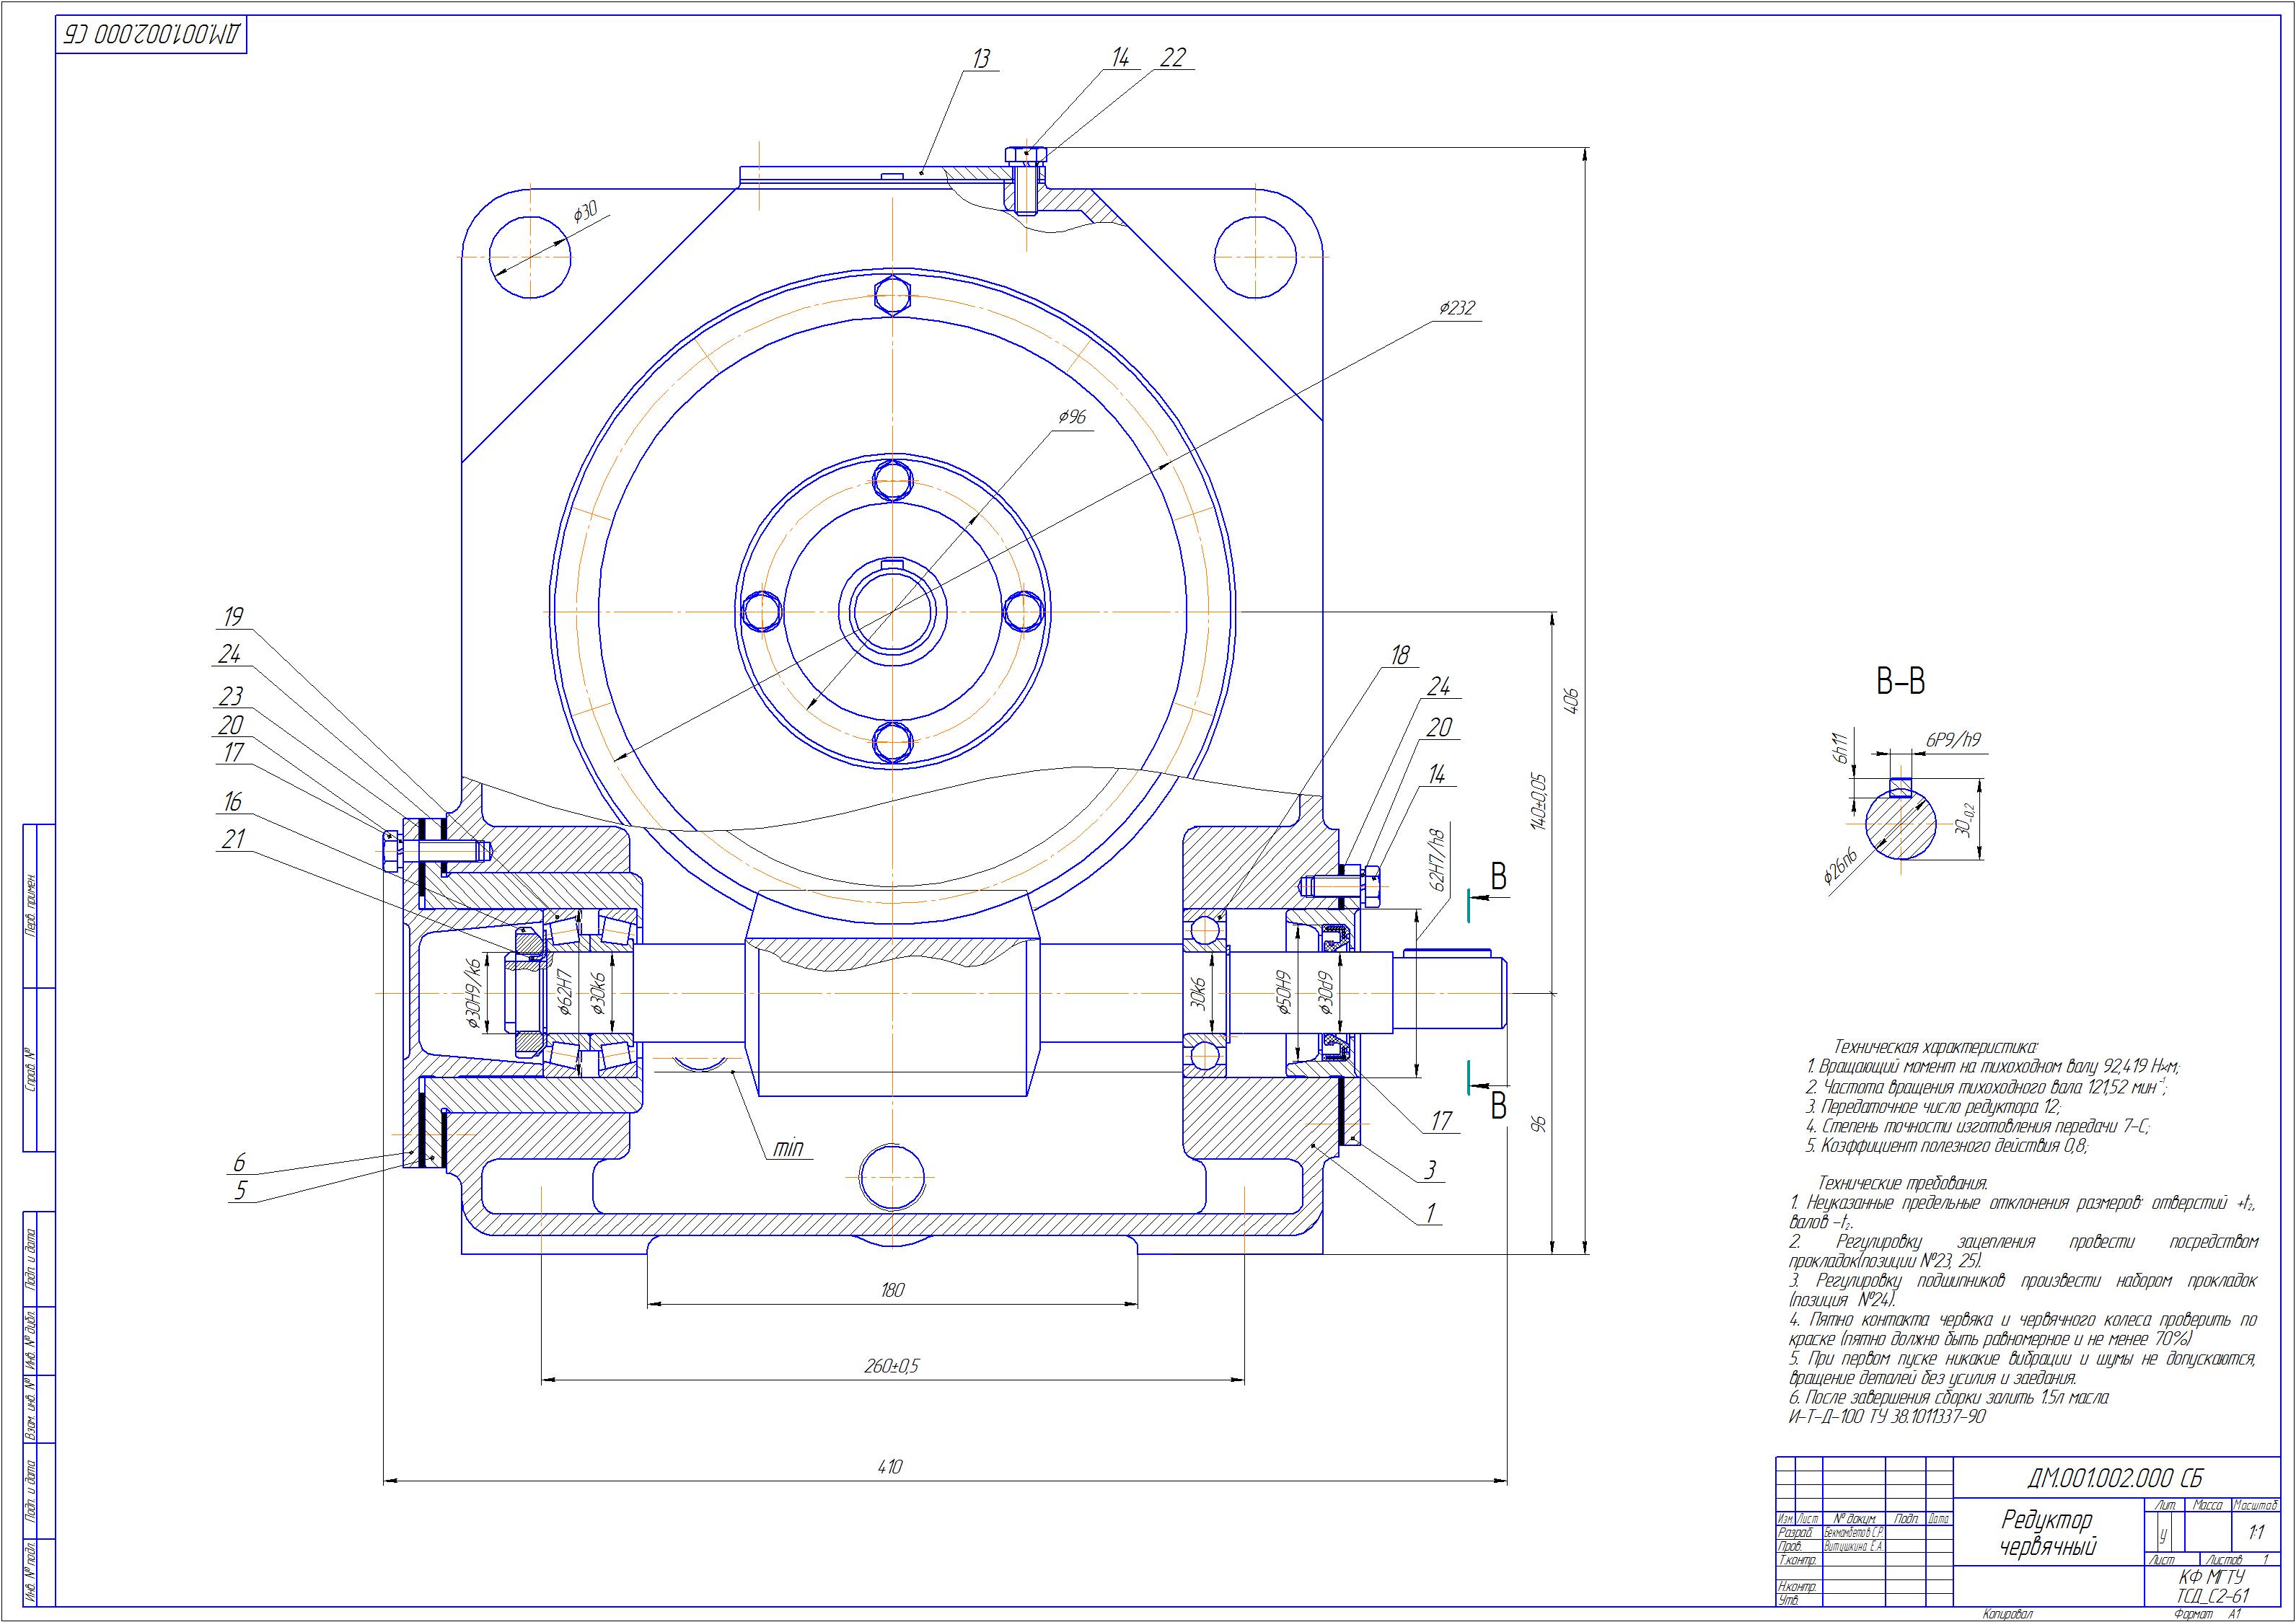Select position number '13' callout
Image resolution: width=2296 pixels, height=1622 pixels.
(x=981, y=59)
